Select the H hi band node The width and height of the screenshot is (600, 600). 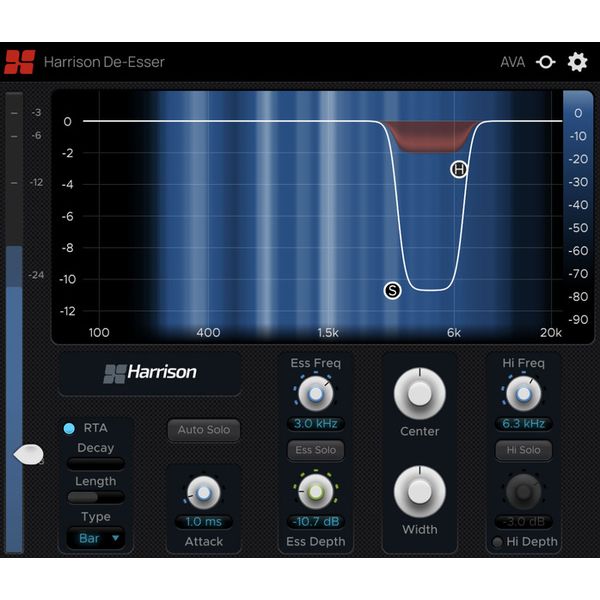click(459, 169)
